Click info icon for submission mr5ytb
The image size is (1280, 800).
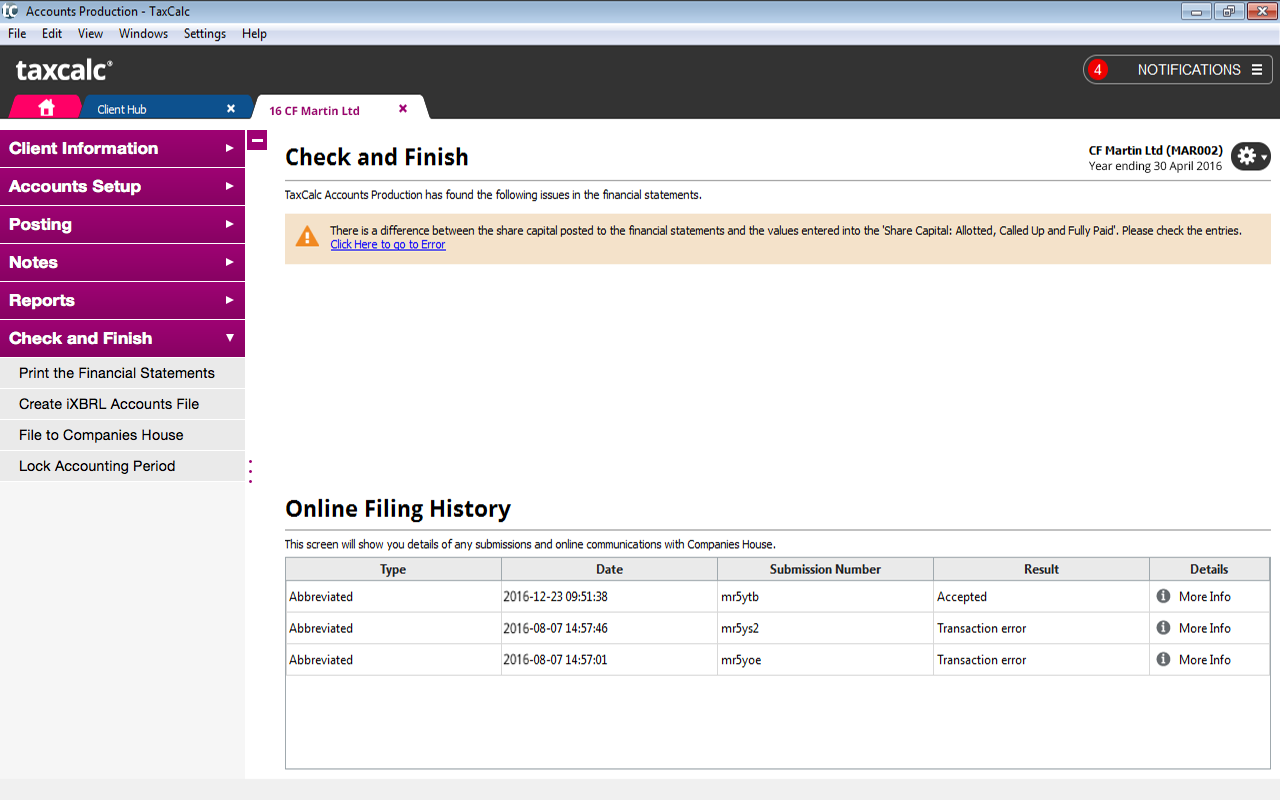tap(1163, 596)
